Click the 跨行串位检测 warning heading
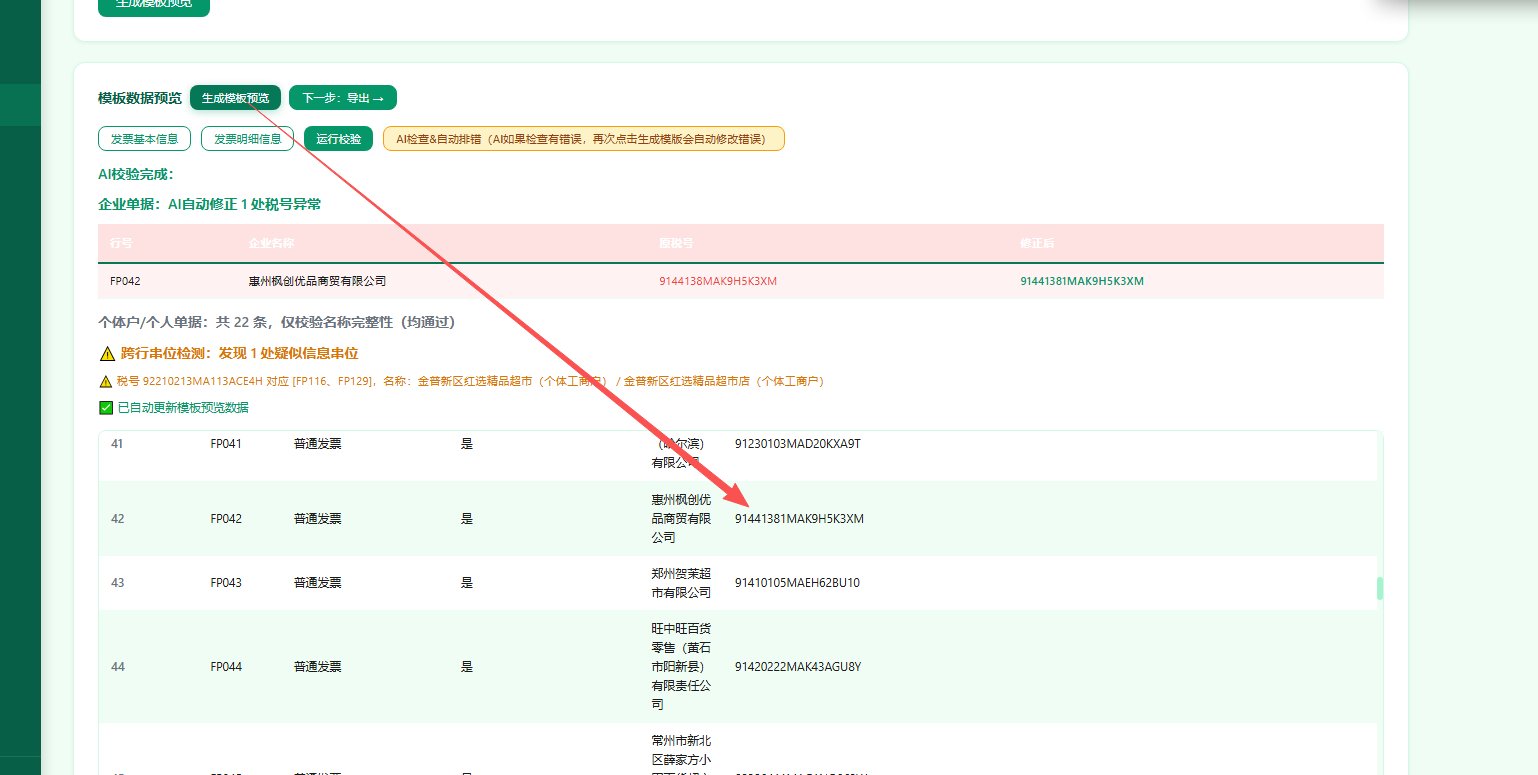This screenshot has height=775, width=1538. tap(238, 353)
